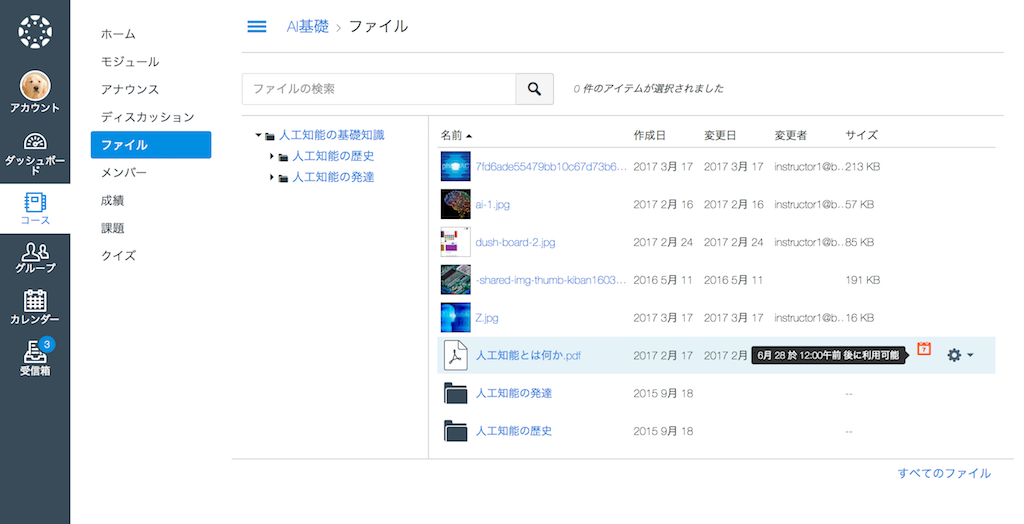
Task: Select 人工知能の発達 in folder tree
Action: tap(333, 177)
